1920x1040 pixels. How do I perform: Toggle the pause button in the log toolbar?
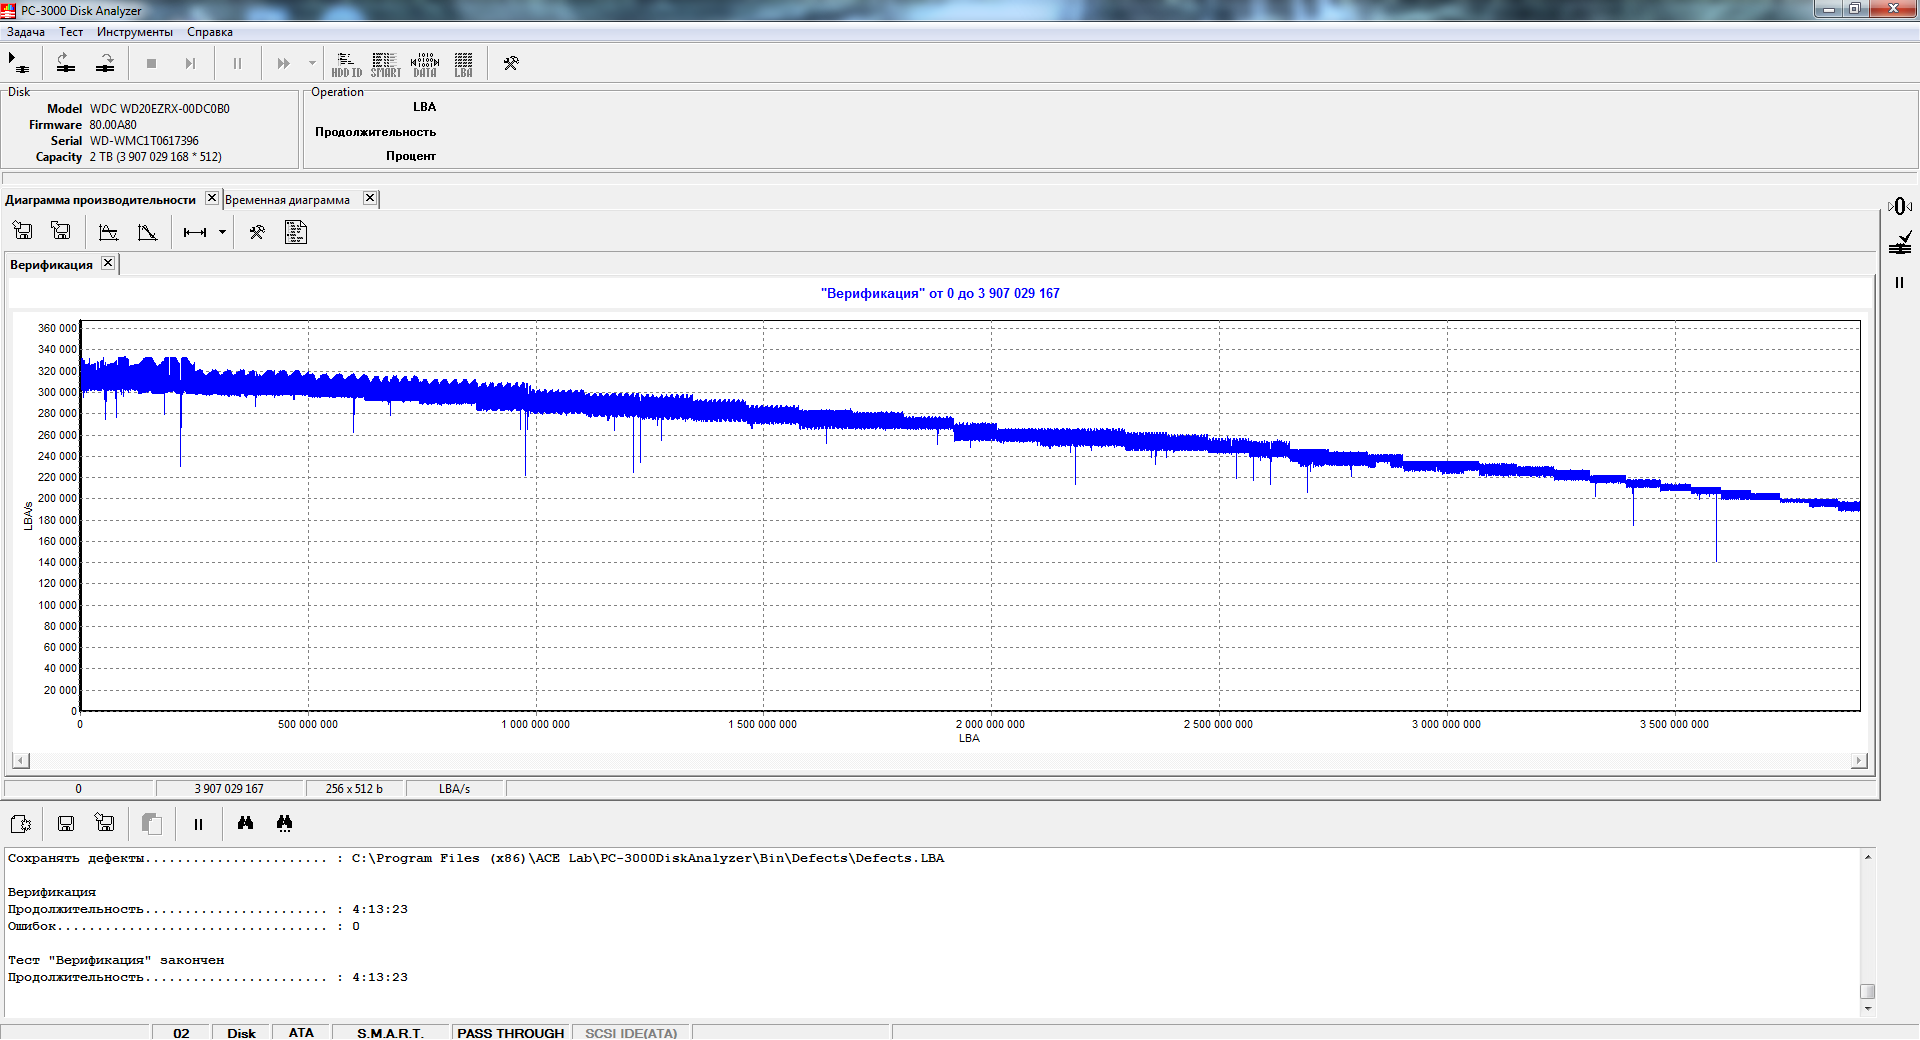tap(198, 824)
